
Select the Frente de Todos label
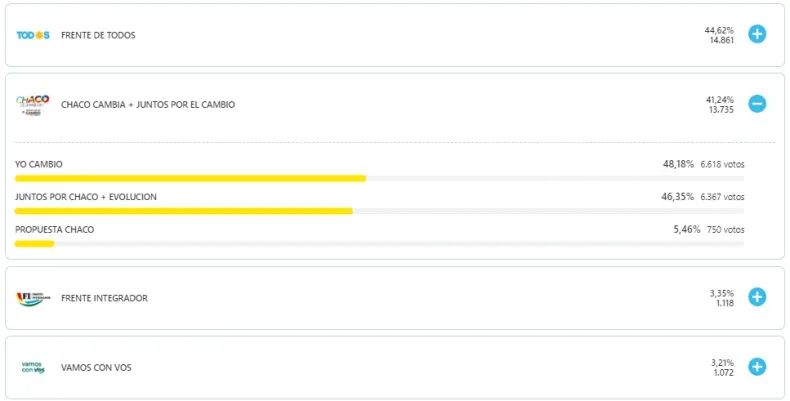pyautogui.click(x=98, y=35)
